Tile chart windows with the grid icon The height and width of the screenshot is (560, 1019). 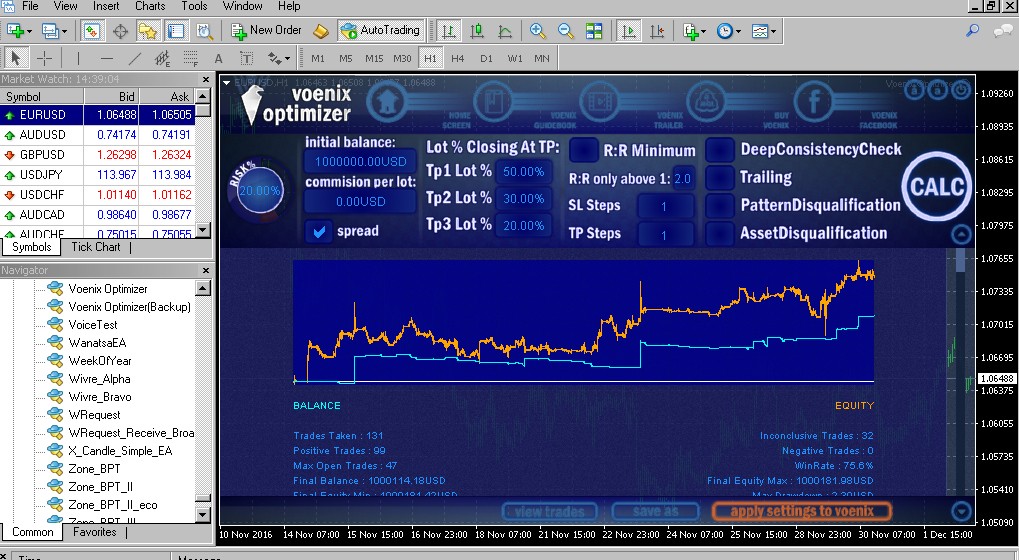594,31
